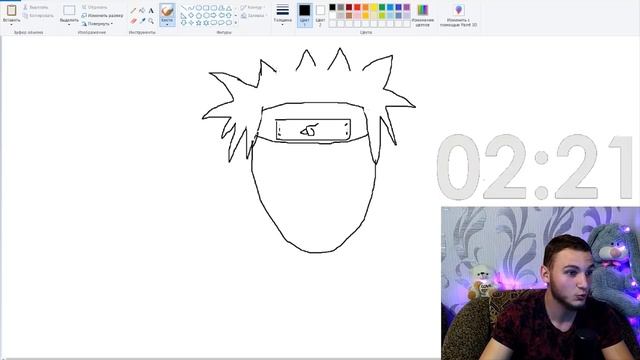Click Edit with Paint 3D button
Viewport: 640px width, 360px height.
point(458,16)
